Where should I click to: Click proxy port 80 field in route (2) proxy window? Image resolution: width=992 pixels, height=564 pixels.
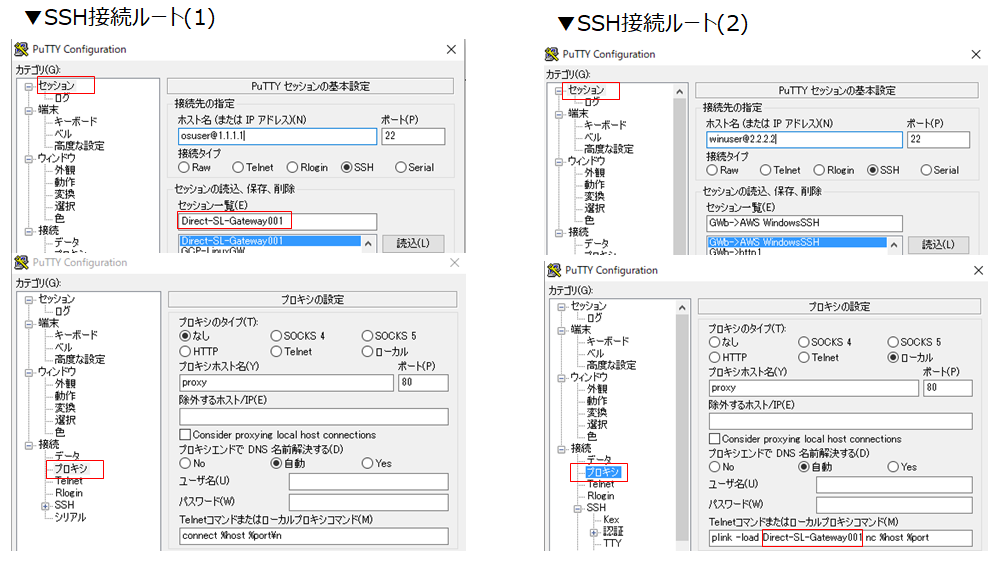(x=948, y=387)
